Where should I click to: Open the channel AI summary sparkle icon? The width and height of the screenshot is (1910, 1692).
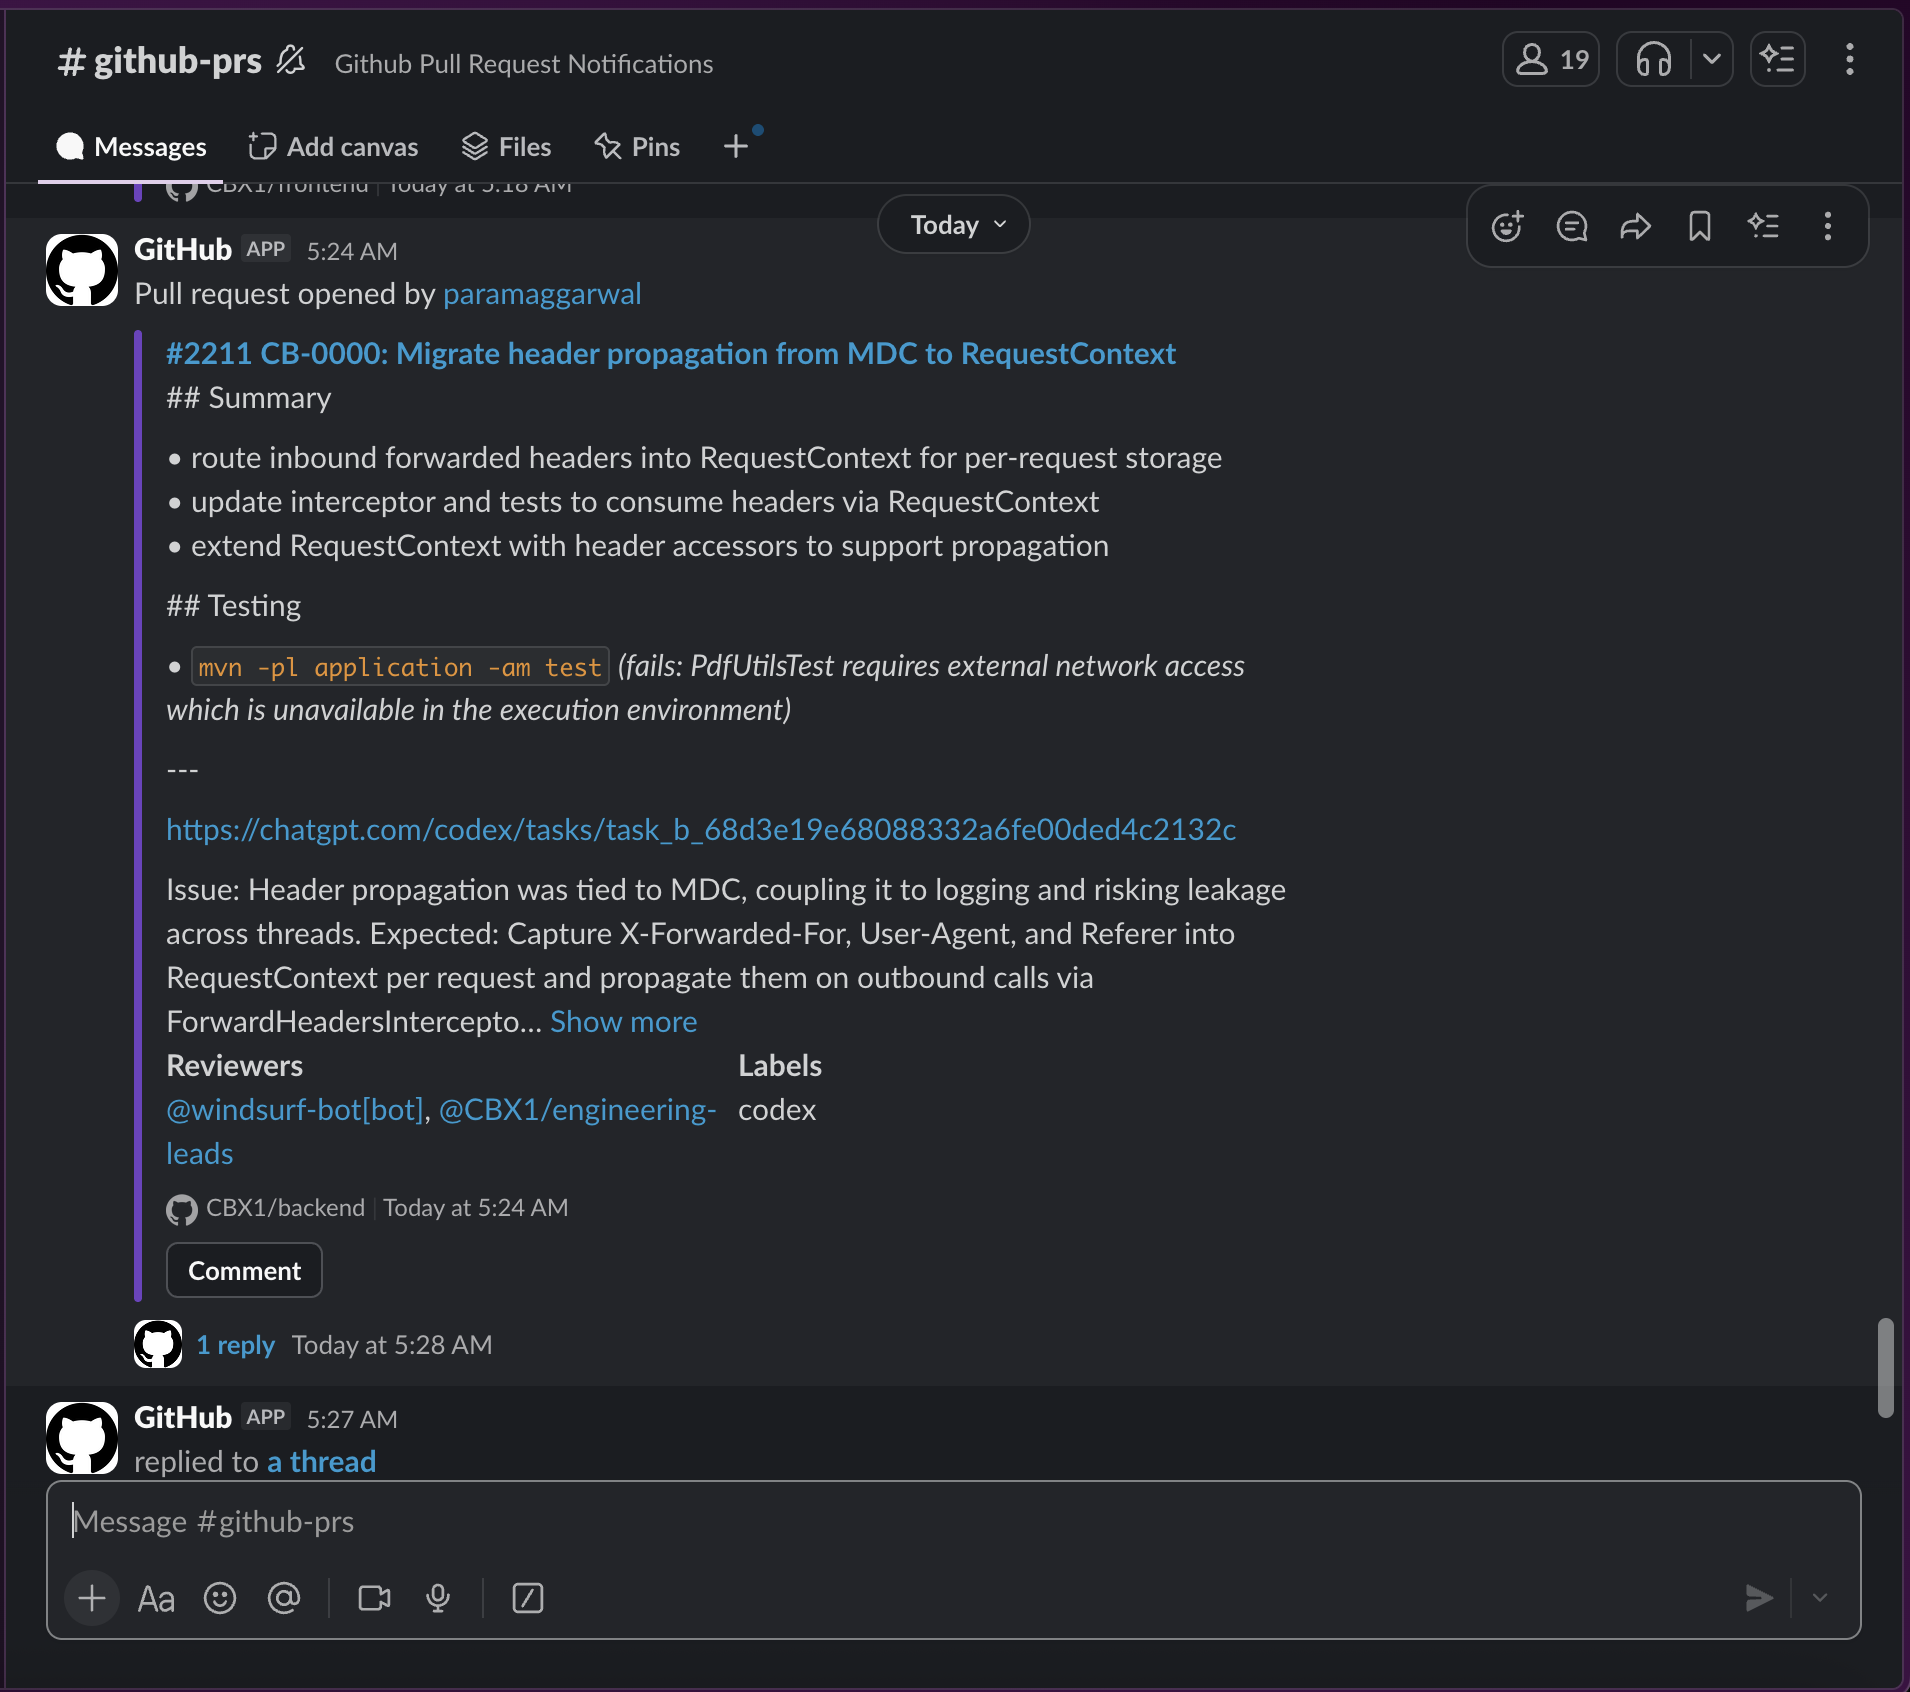(x=1778, y=60)
